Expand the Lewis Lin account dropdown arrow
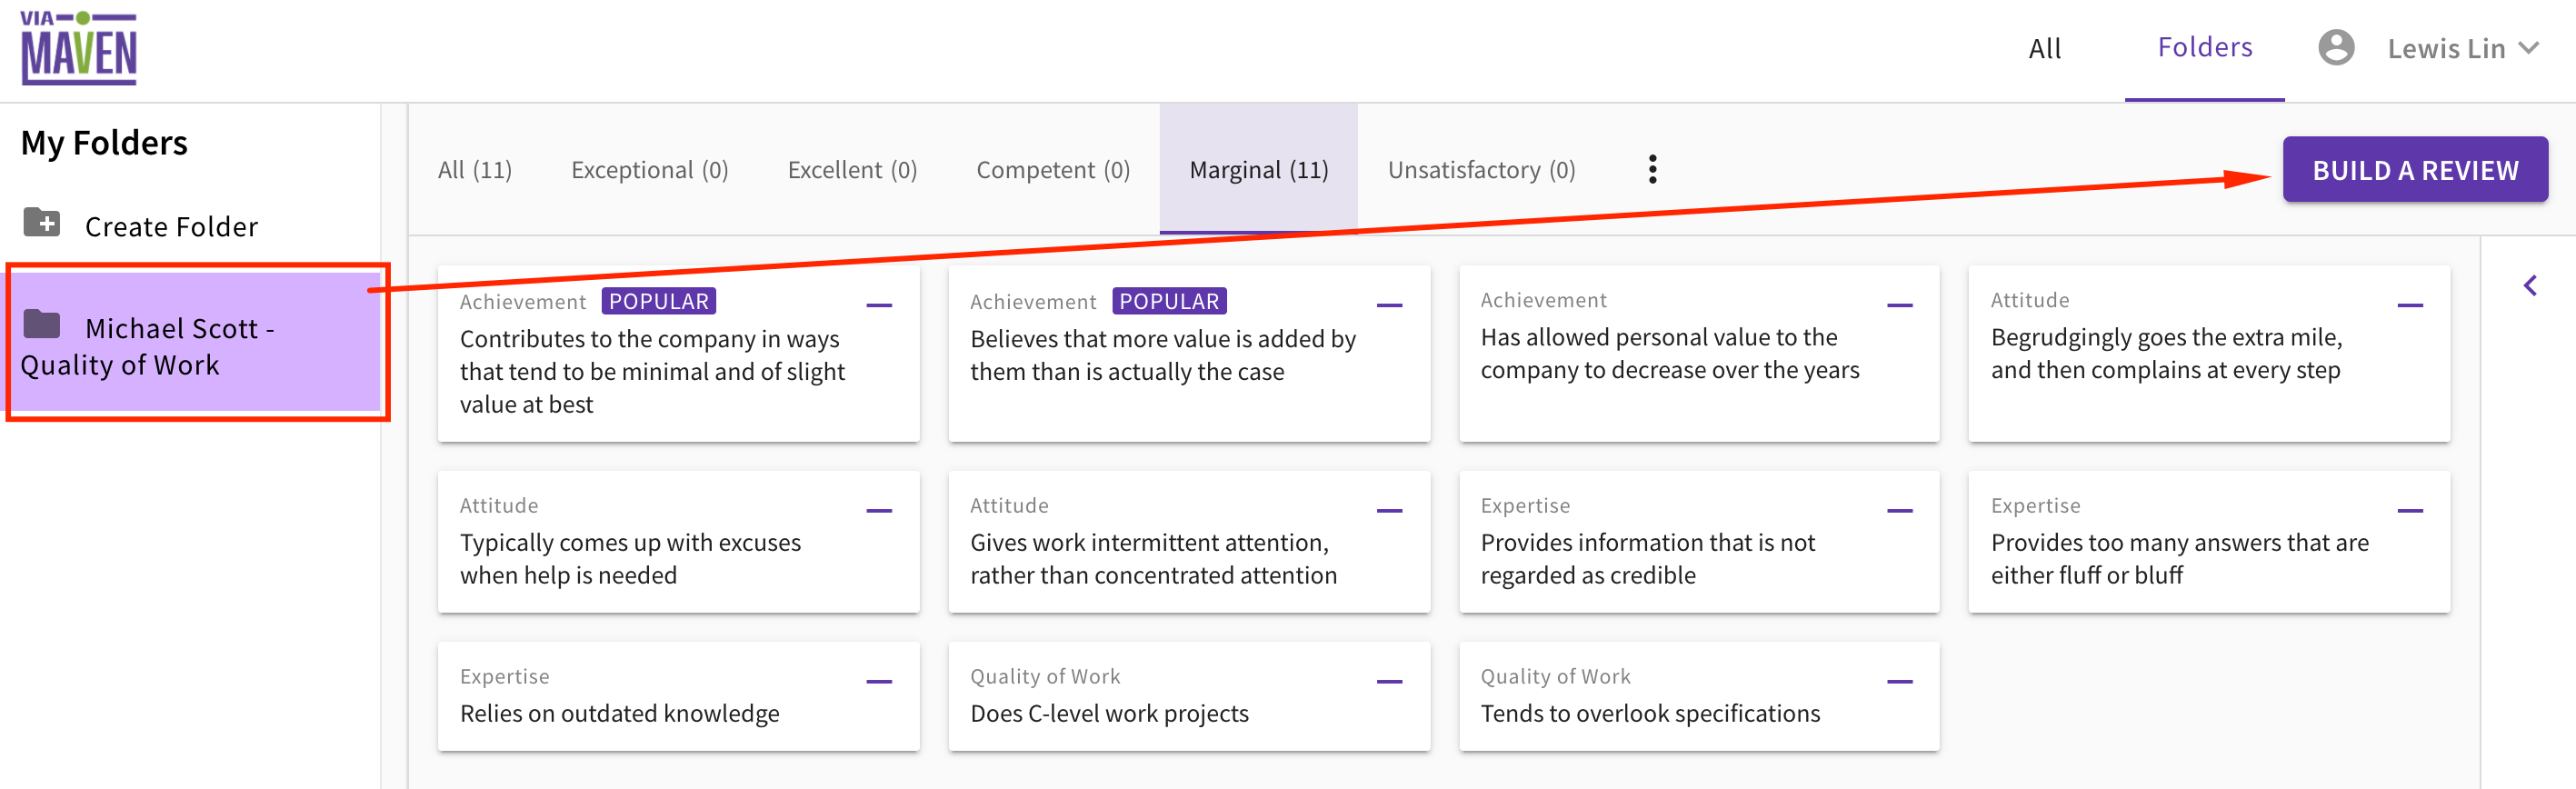 tap(2528, 49)
